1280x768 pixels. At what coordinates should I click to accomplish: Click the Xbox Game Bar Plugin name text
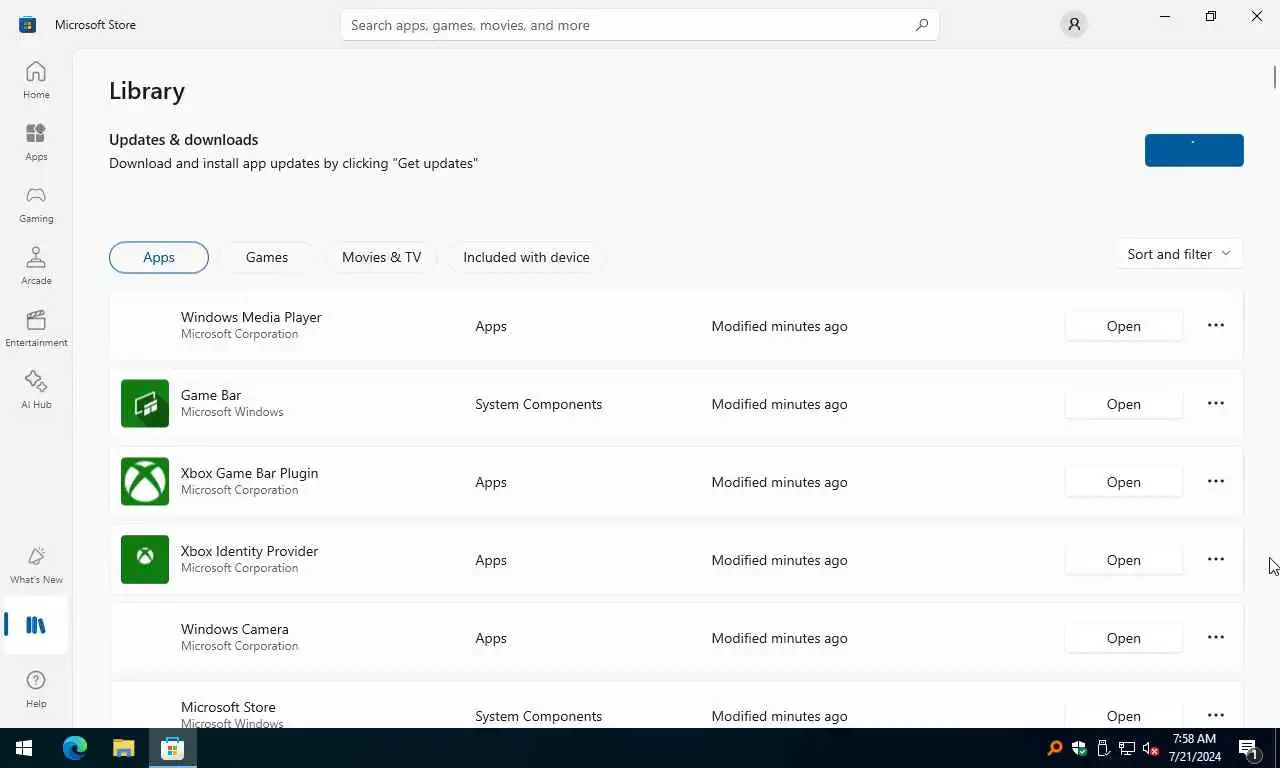pos(249,473)
